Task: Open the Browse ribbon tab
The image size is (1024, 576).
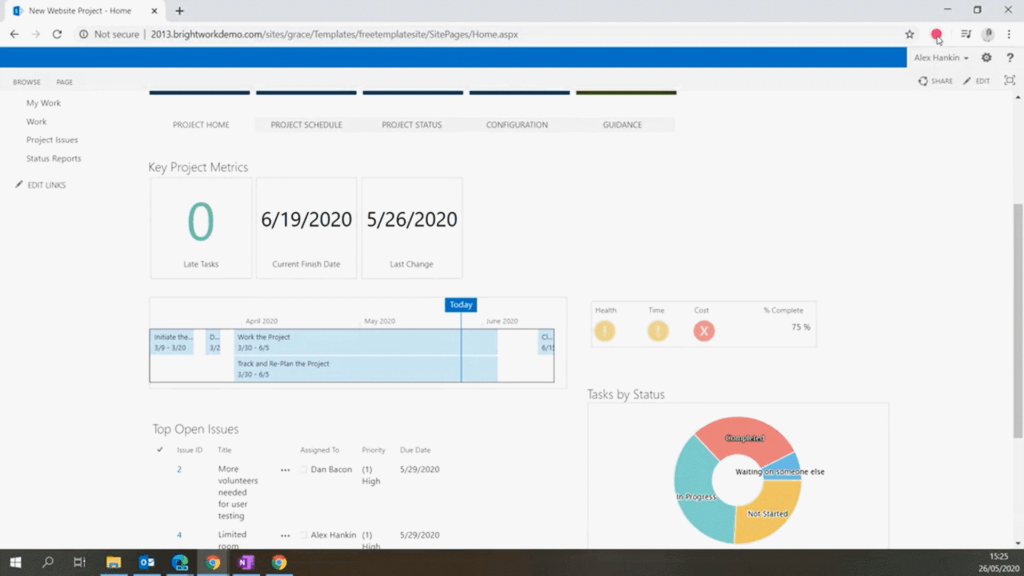Action: (27, 82)
